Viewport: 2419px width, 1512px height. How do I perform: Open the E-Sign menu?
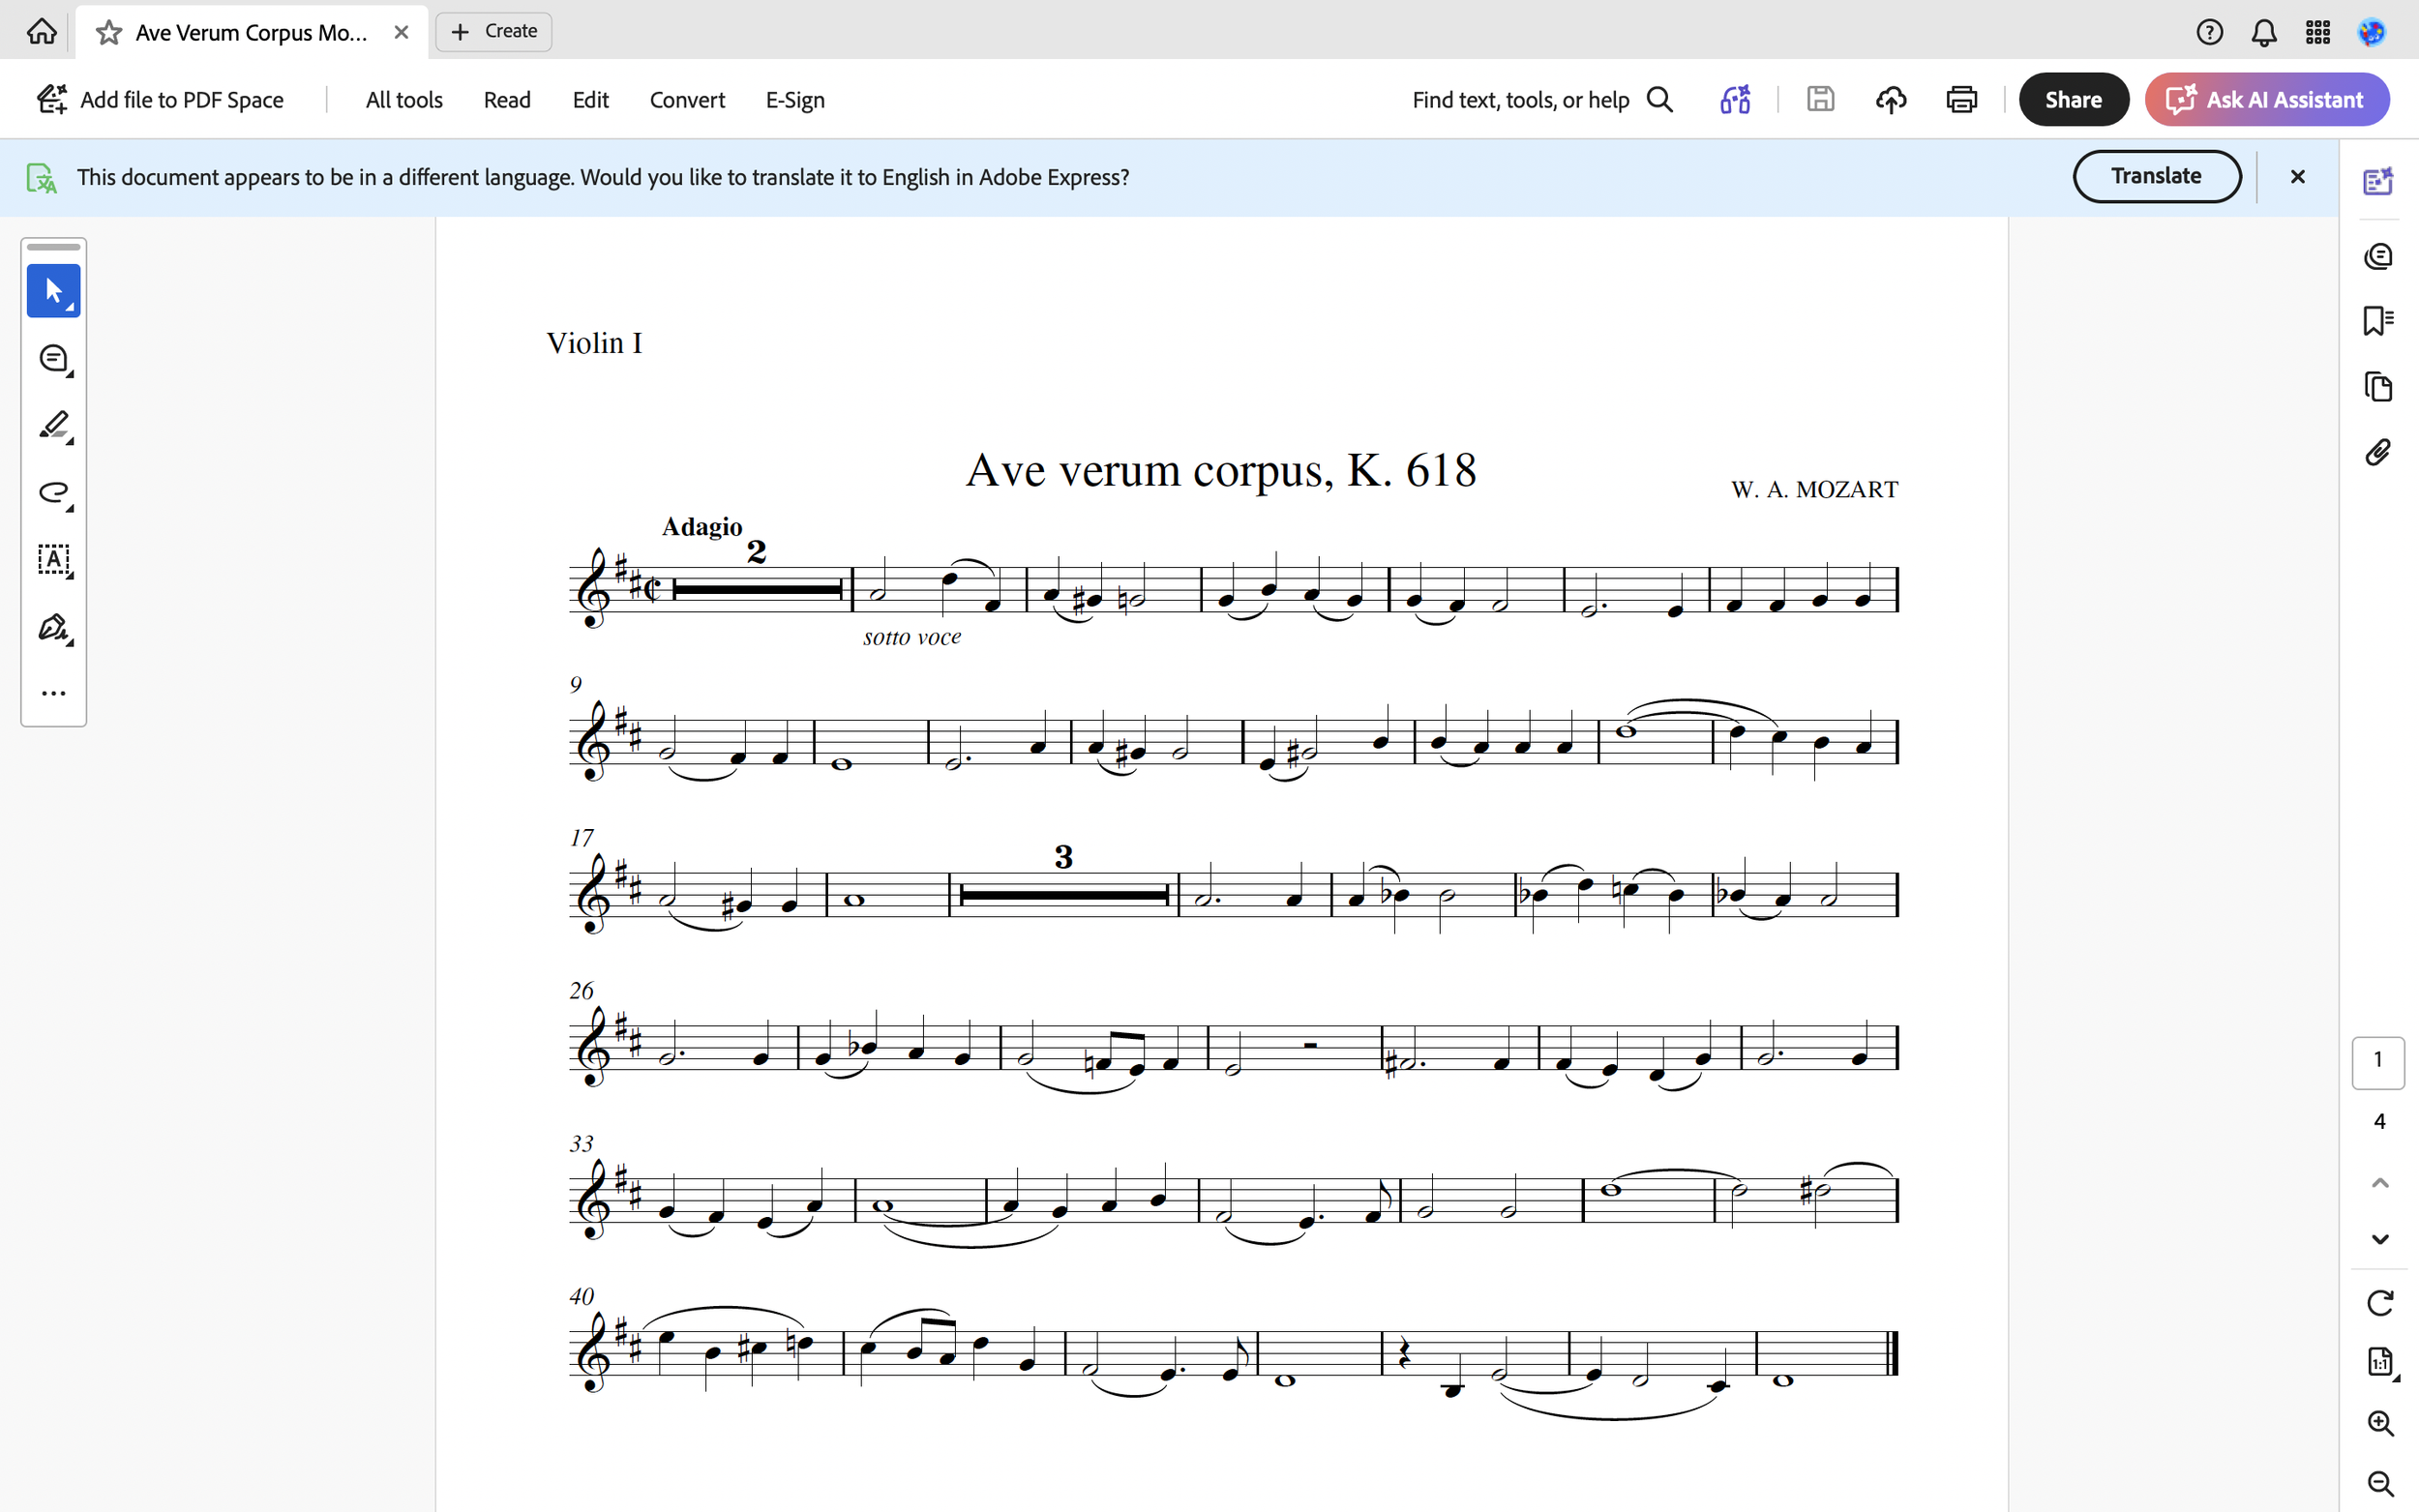pyautogui.click(x=795, y=100)
